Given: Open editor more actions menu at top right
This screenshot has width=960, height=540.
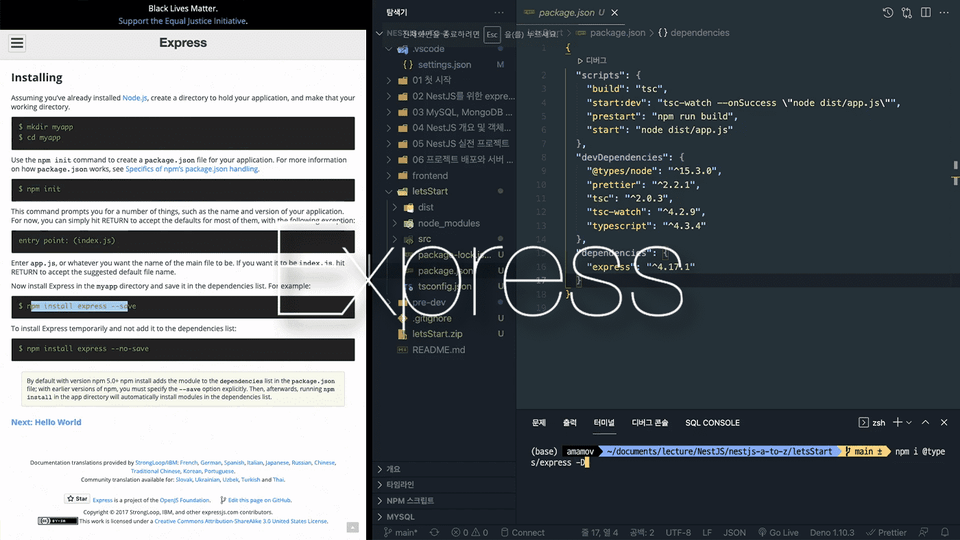Looking at the screenshot, I should pyautogui.click(x=944, y=12).
